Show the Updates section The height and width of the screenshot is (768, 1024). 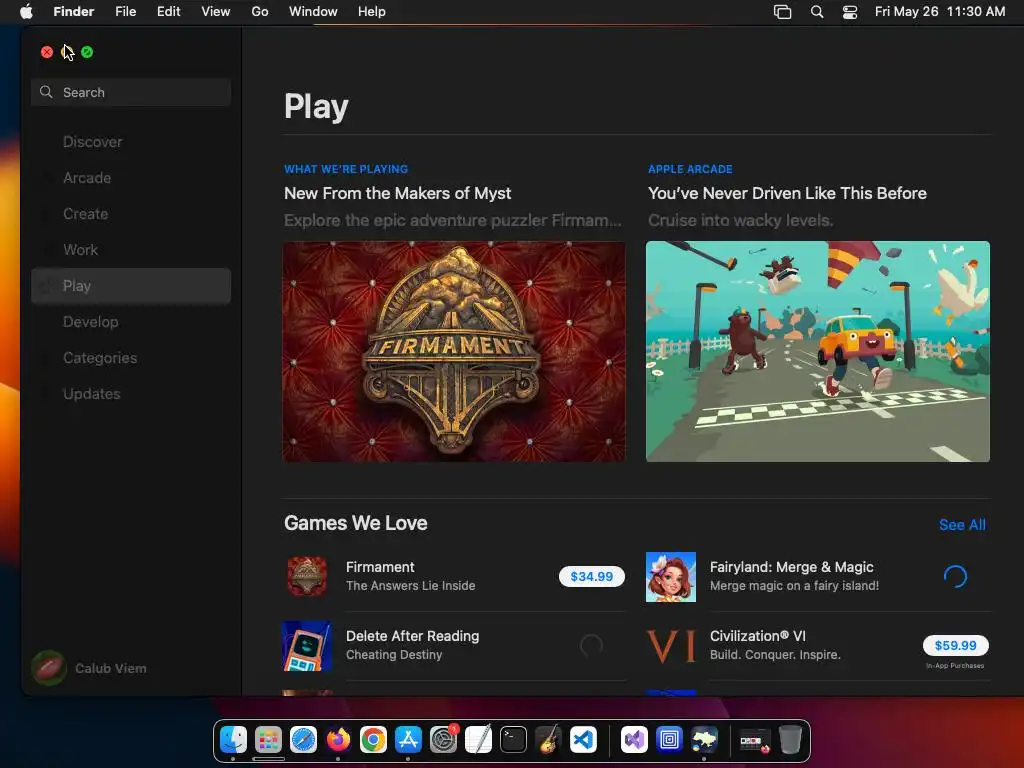click(131, 394)
